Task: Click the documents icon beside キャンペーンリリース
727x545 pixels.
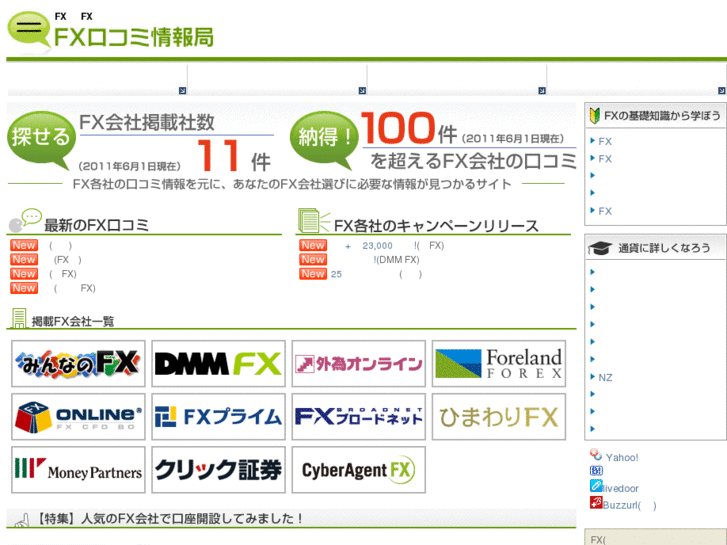Action: coord(313,221)
